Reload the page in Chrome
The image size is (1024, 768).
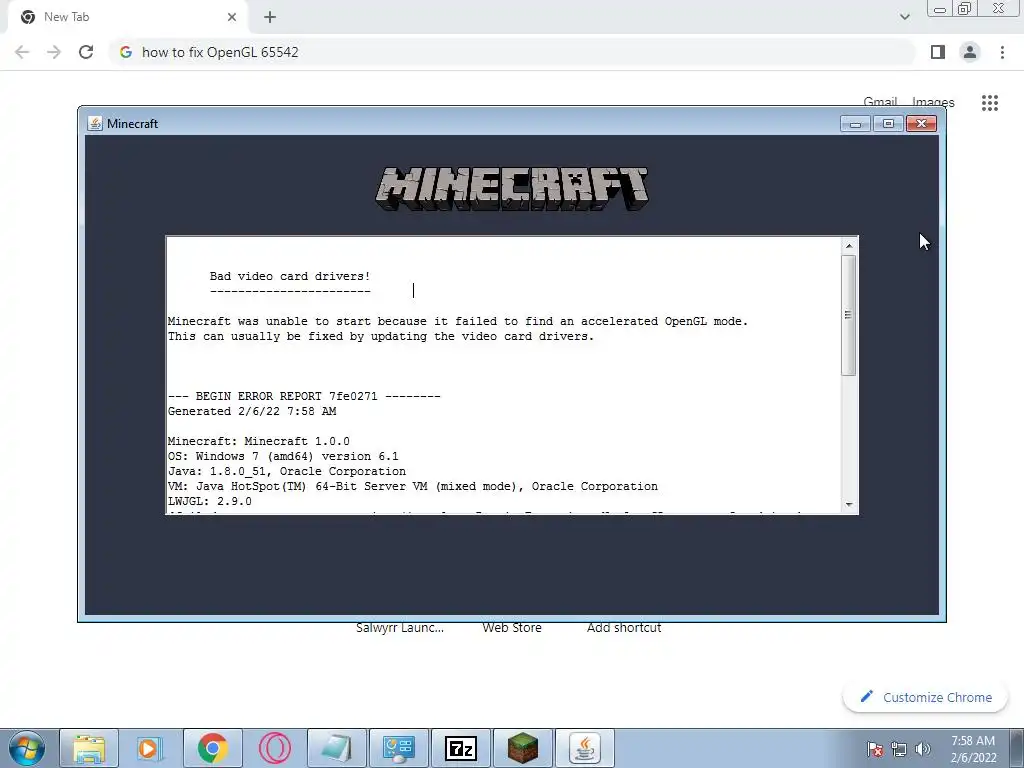click(86, 52)
